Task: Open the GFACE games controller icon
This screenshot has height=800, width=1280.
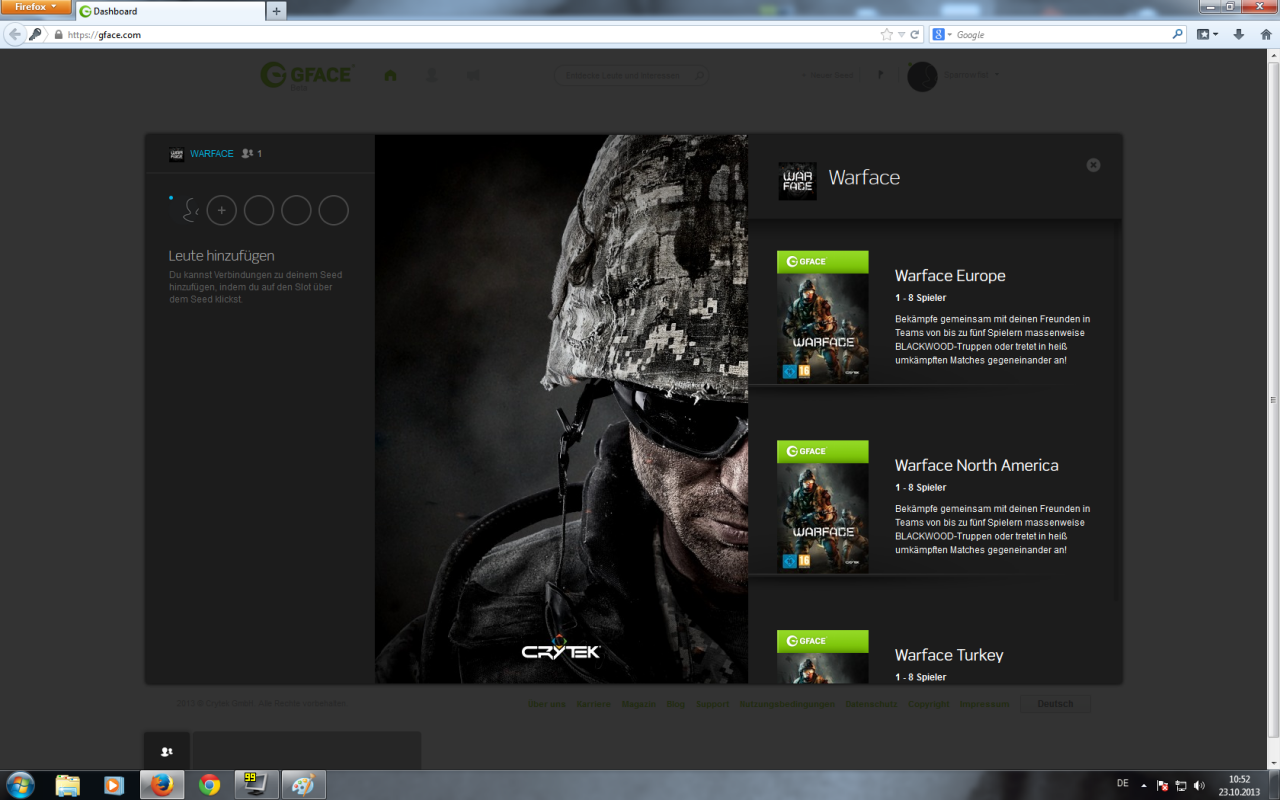Action: [473, 75]
